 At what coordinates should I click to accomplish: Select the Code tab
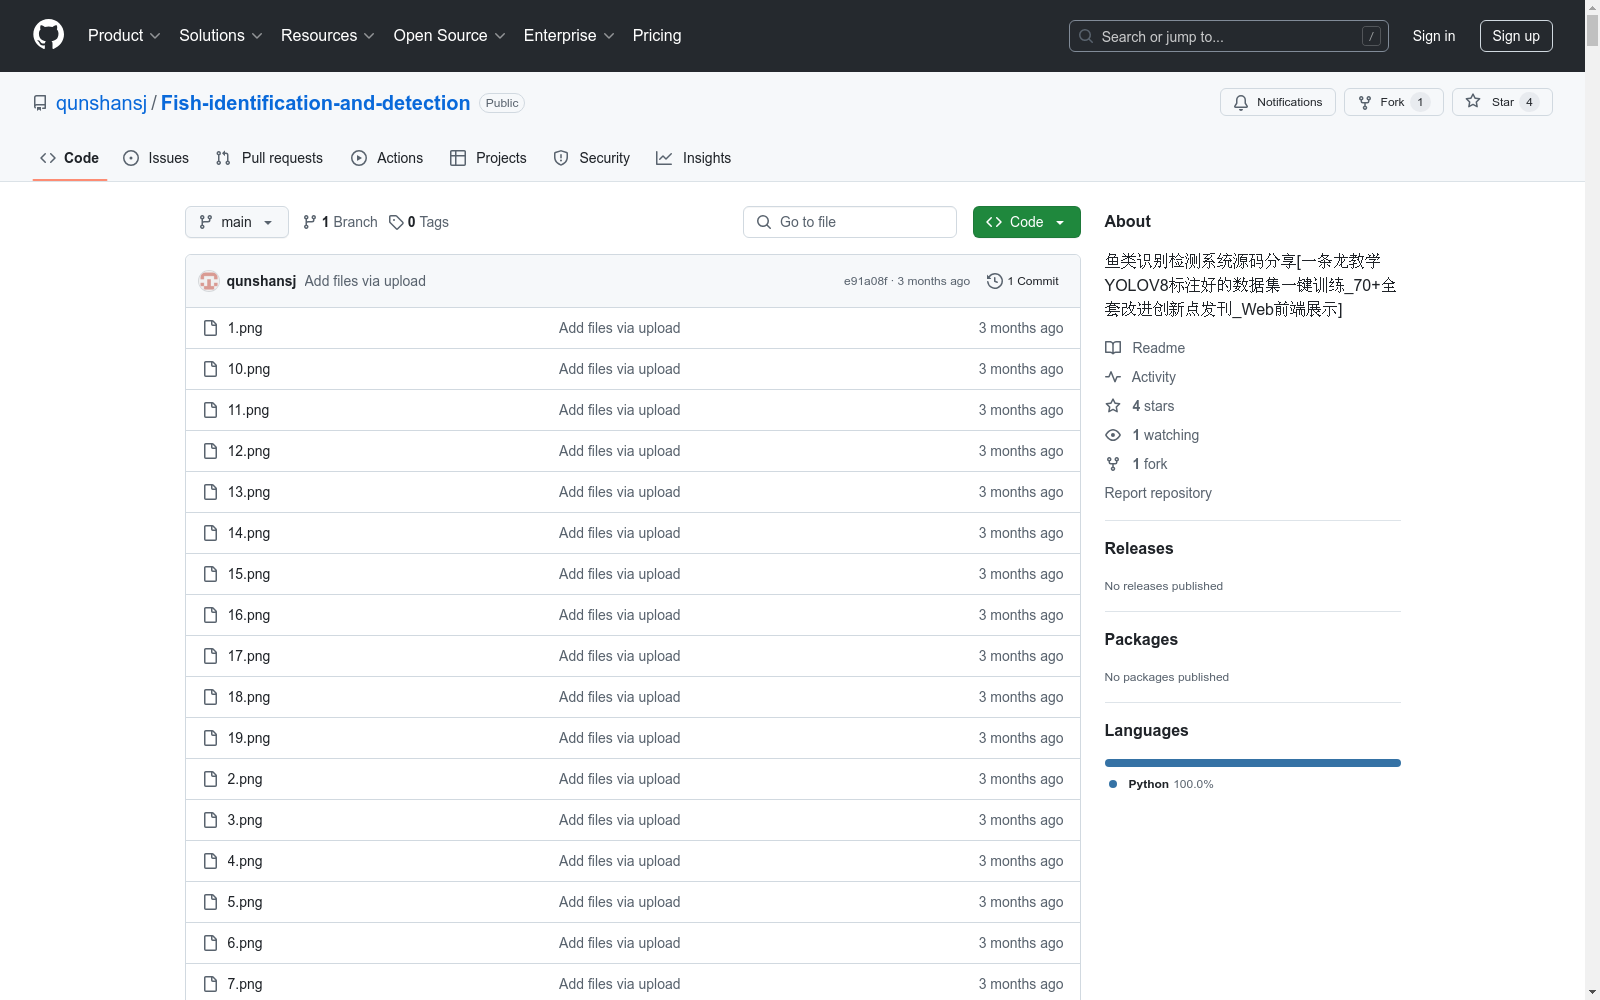coord(70,158)
